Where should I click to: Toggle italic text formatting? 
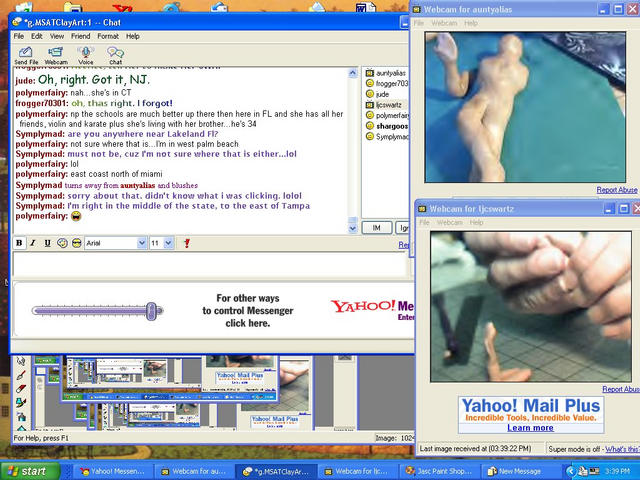pos(33,243)
